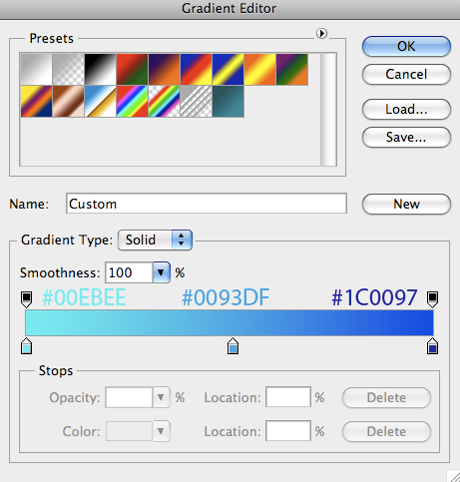Select the Red, Green gradient preset
The image size is (460, 482).
click(x=132, y=69)
